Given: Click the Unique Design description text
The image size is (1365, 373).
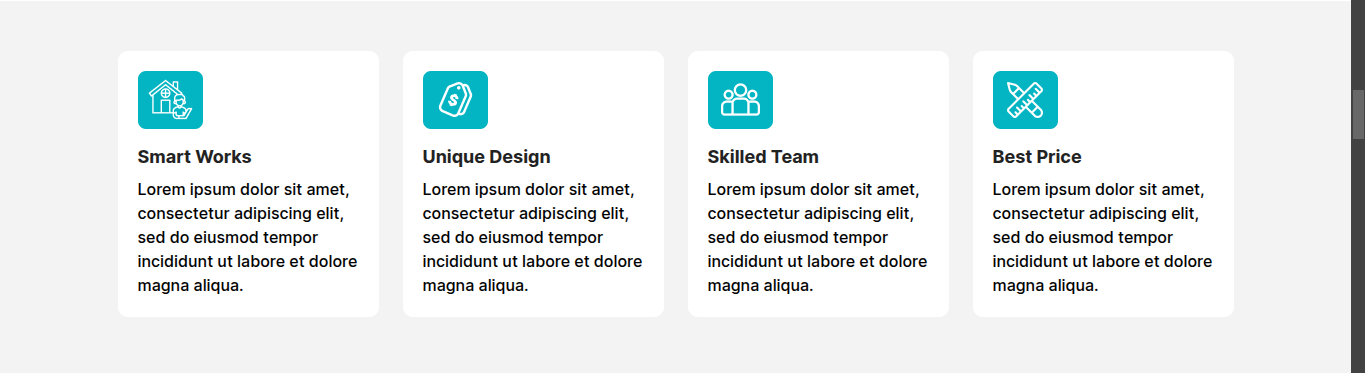Looking at the screenshot, I should [x=532, y=238].
